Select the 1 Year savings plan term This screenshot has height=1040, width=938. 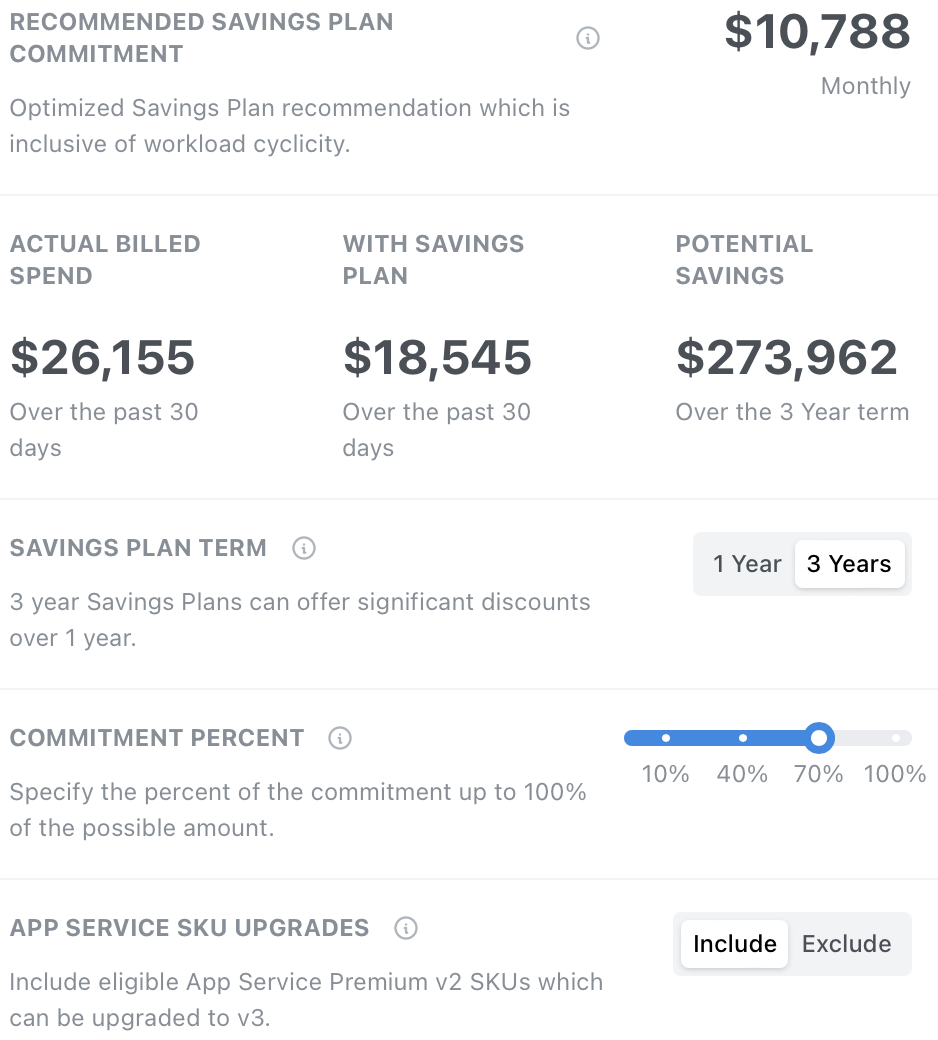pos(746,564)
